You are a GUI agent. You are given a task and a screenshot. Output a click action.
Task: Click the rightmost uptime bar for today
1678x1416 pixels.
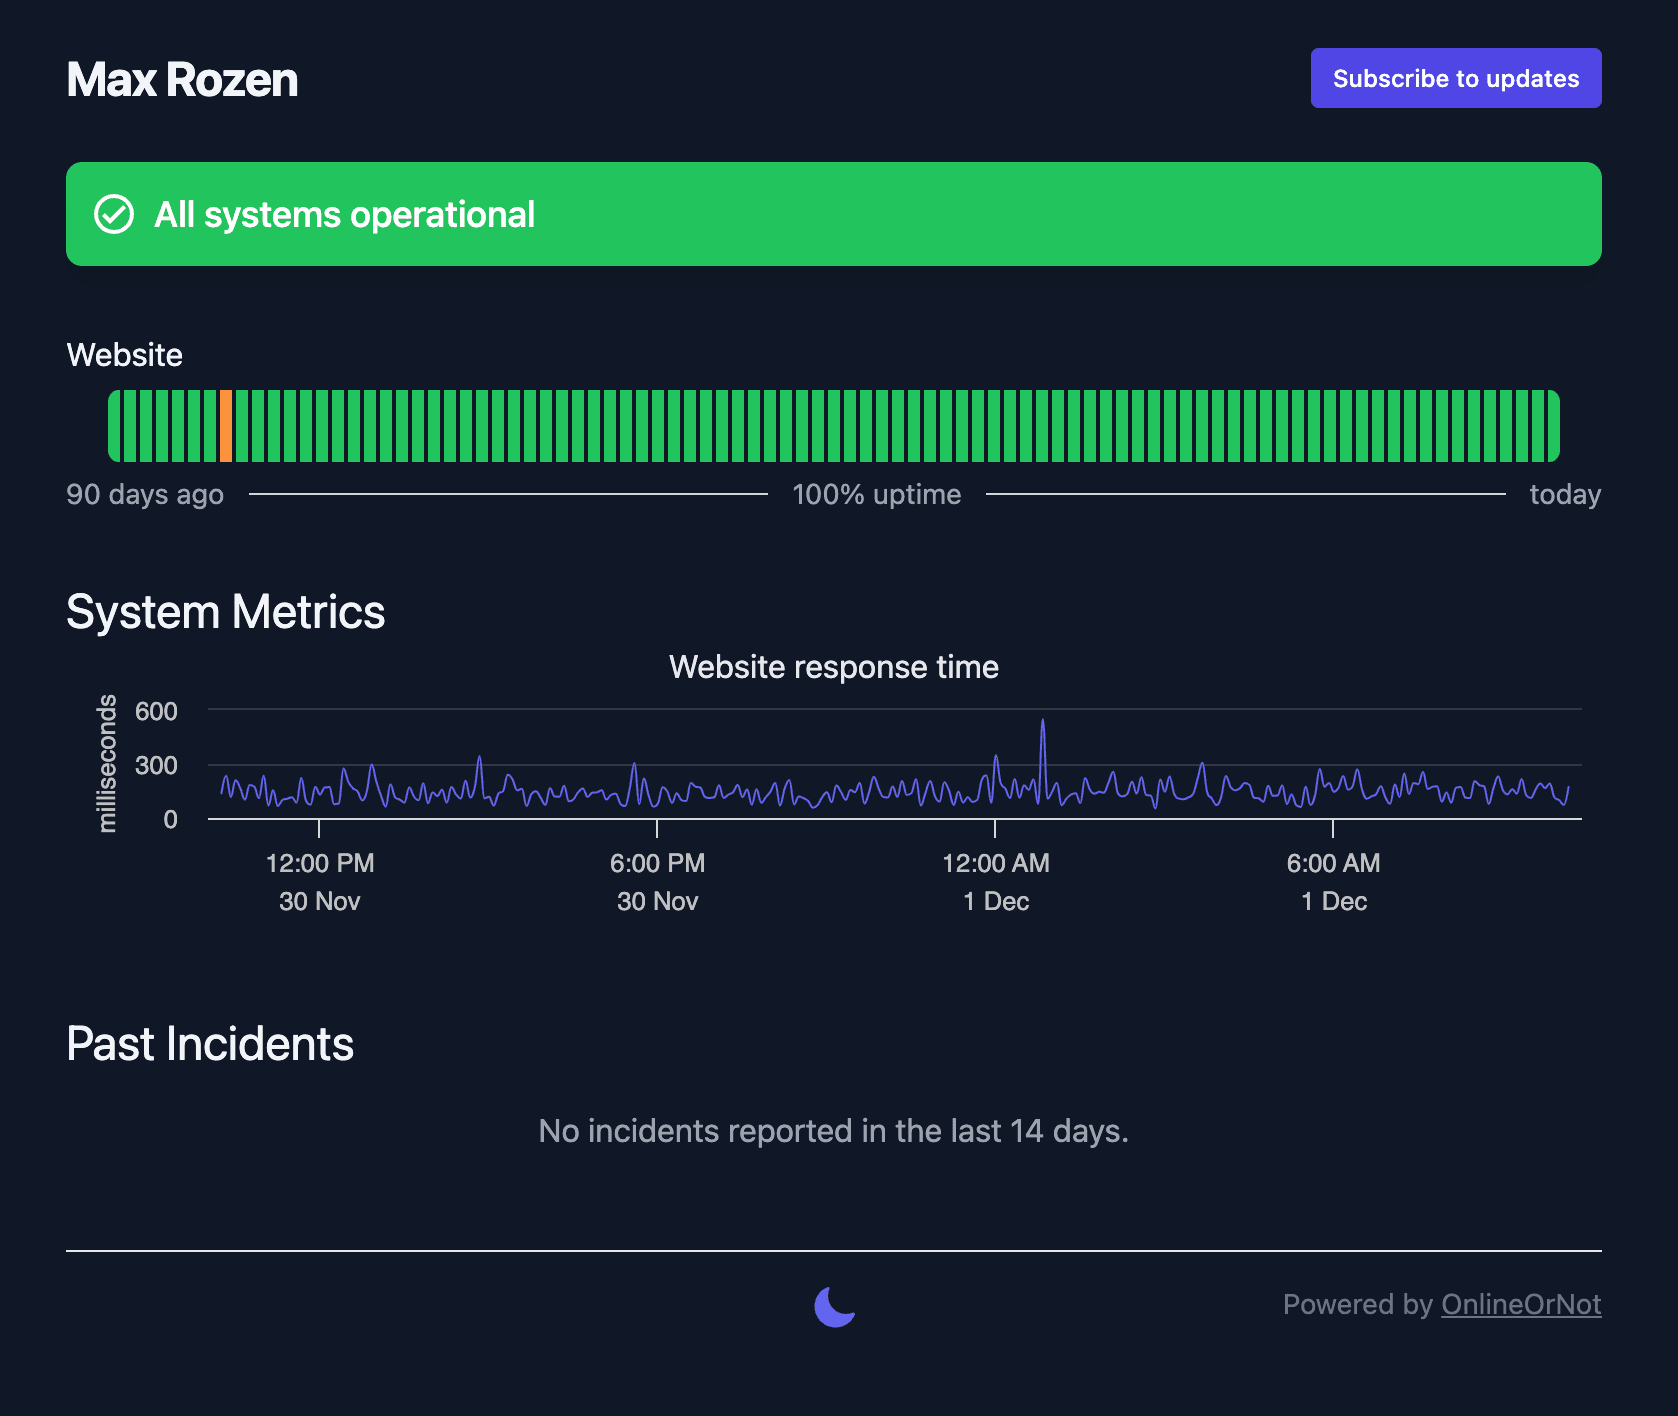pos(1553,424)
